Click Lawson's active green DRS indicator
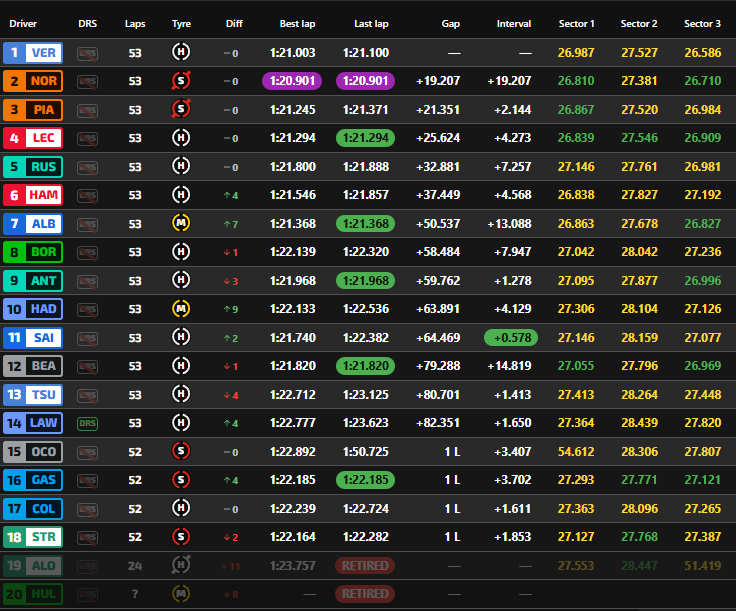Screen dimensions: 736x611 click(x=88, y=423)
